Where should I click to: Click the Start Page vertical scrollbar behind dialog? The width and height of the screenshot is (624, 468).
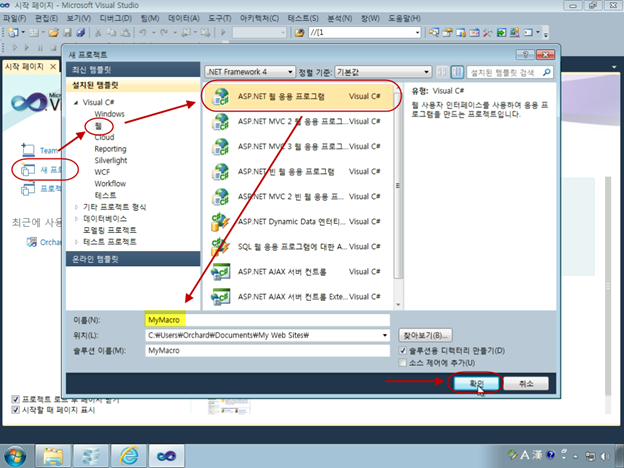(608, 286)
